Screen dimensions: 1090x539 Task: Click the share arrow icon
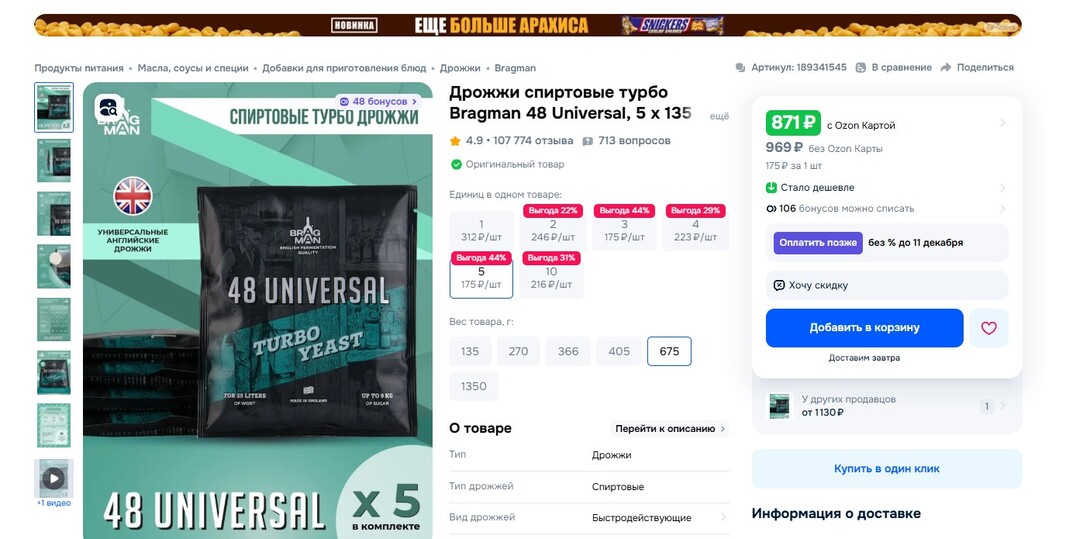[945, 67]
